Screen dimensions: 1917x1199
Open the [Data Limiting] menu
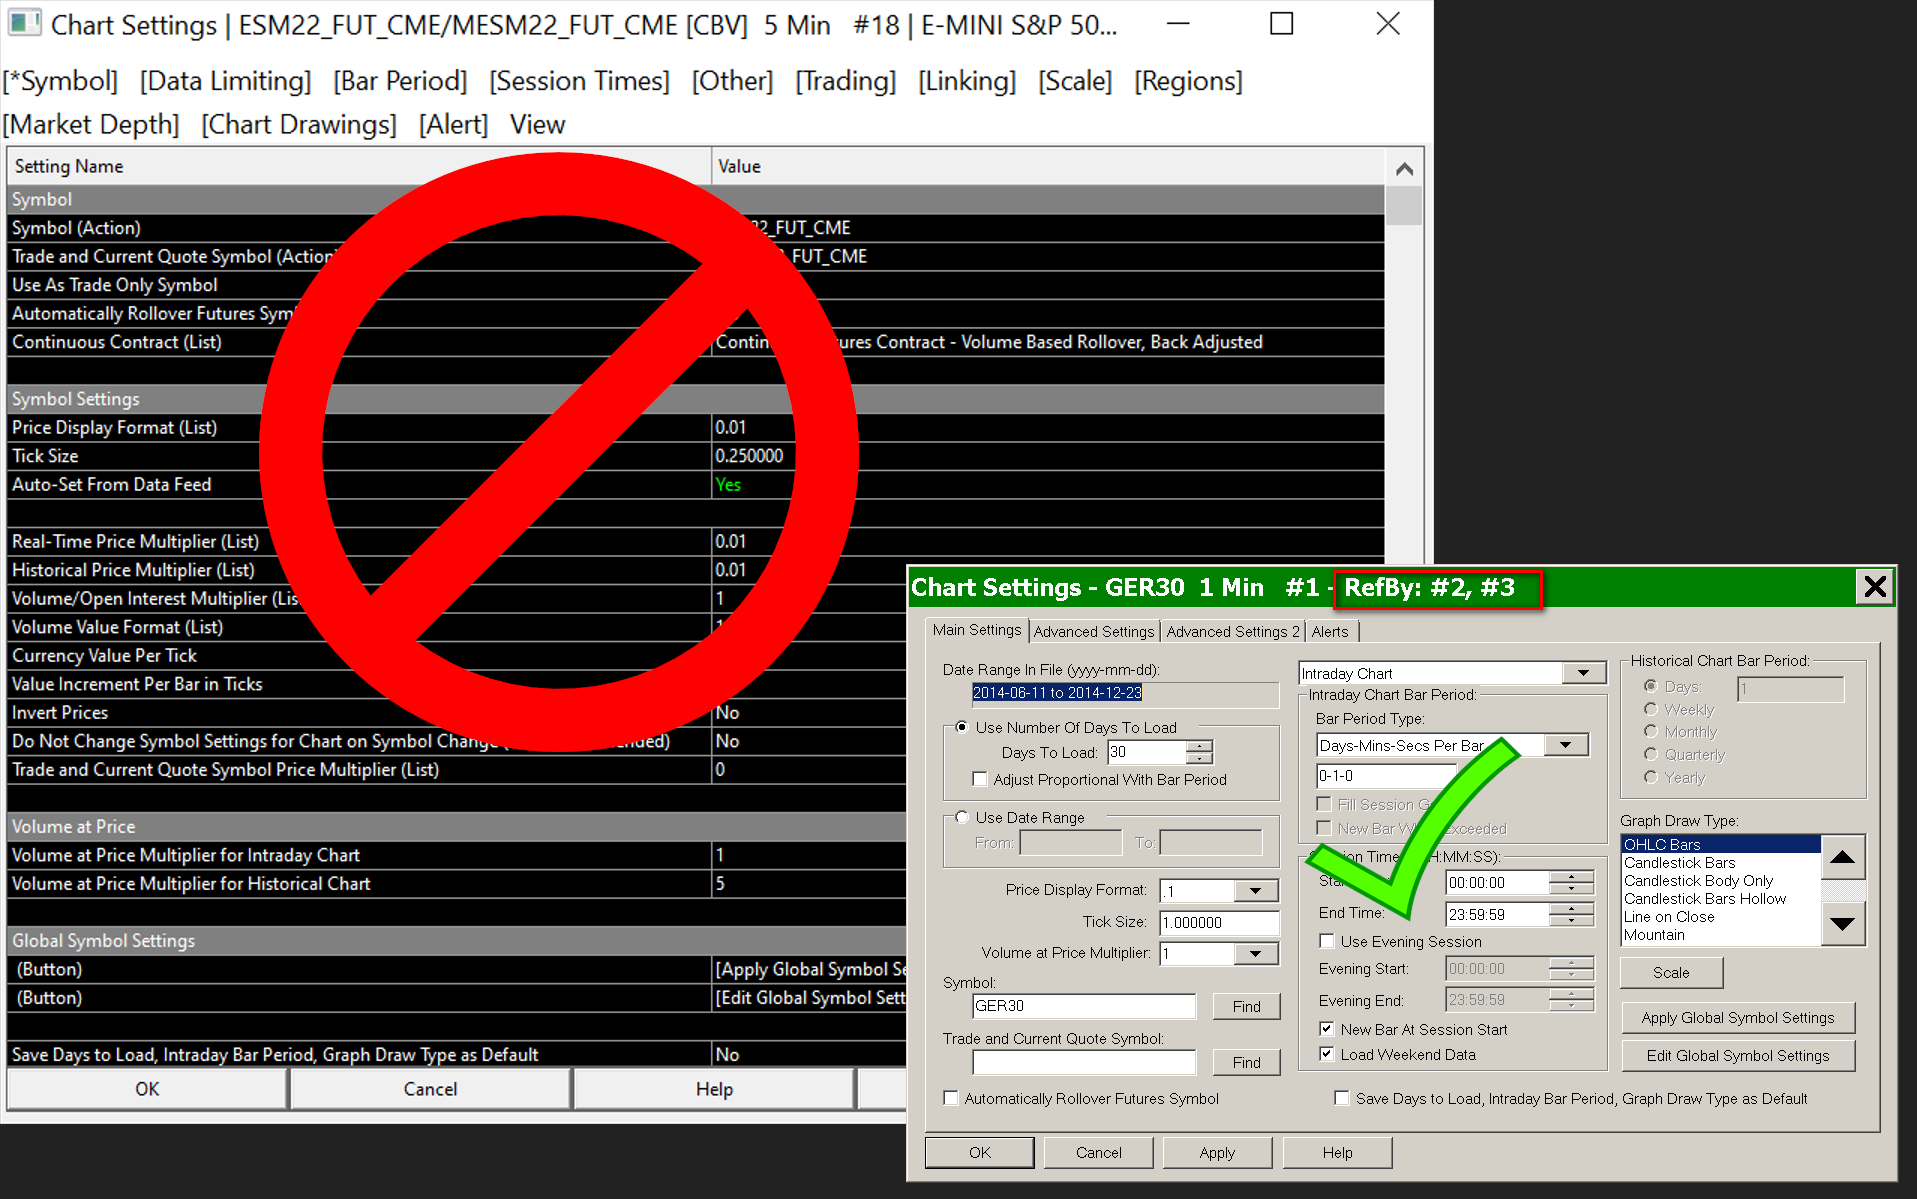225,81
